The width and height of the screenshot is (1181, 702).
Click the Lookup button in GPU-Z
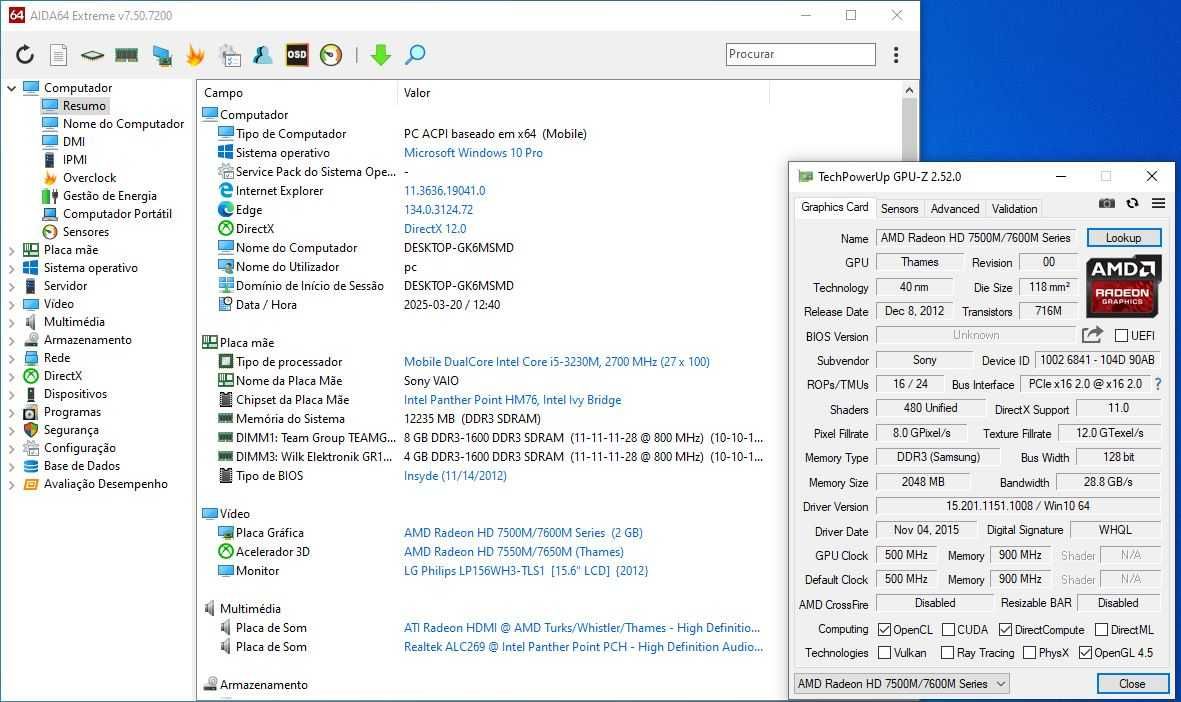point(1123,238)
